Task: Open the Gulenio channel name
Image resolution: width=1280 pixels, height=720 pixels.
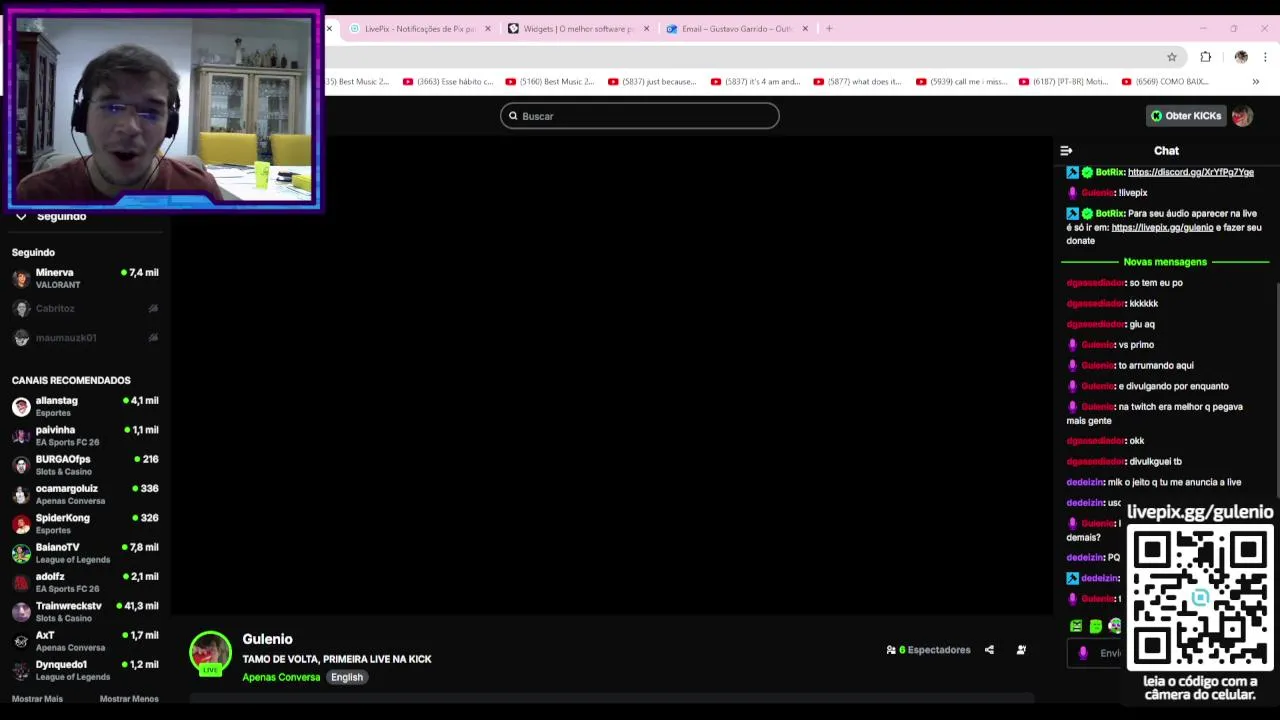Action: (267, 639)
